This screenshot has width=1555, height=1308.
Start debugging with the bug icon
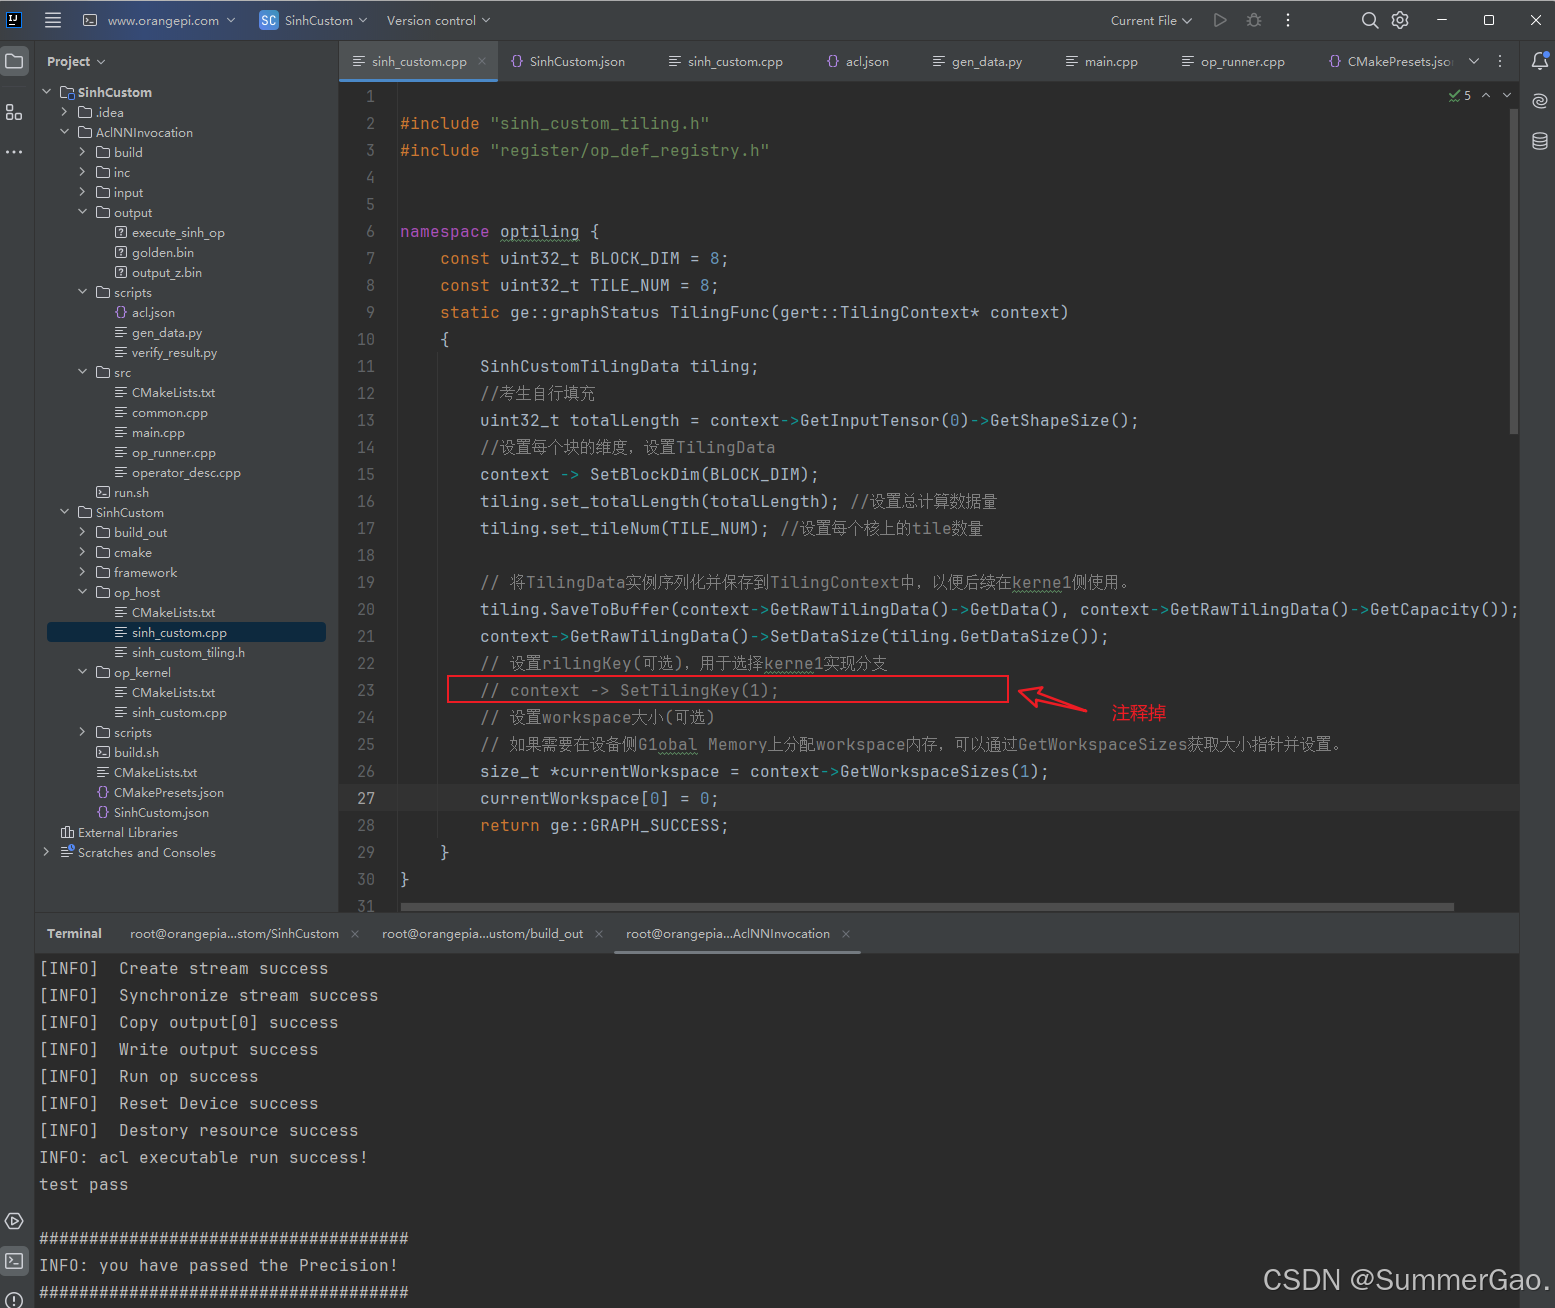[x=1253, y=20]
